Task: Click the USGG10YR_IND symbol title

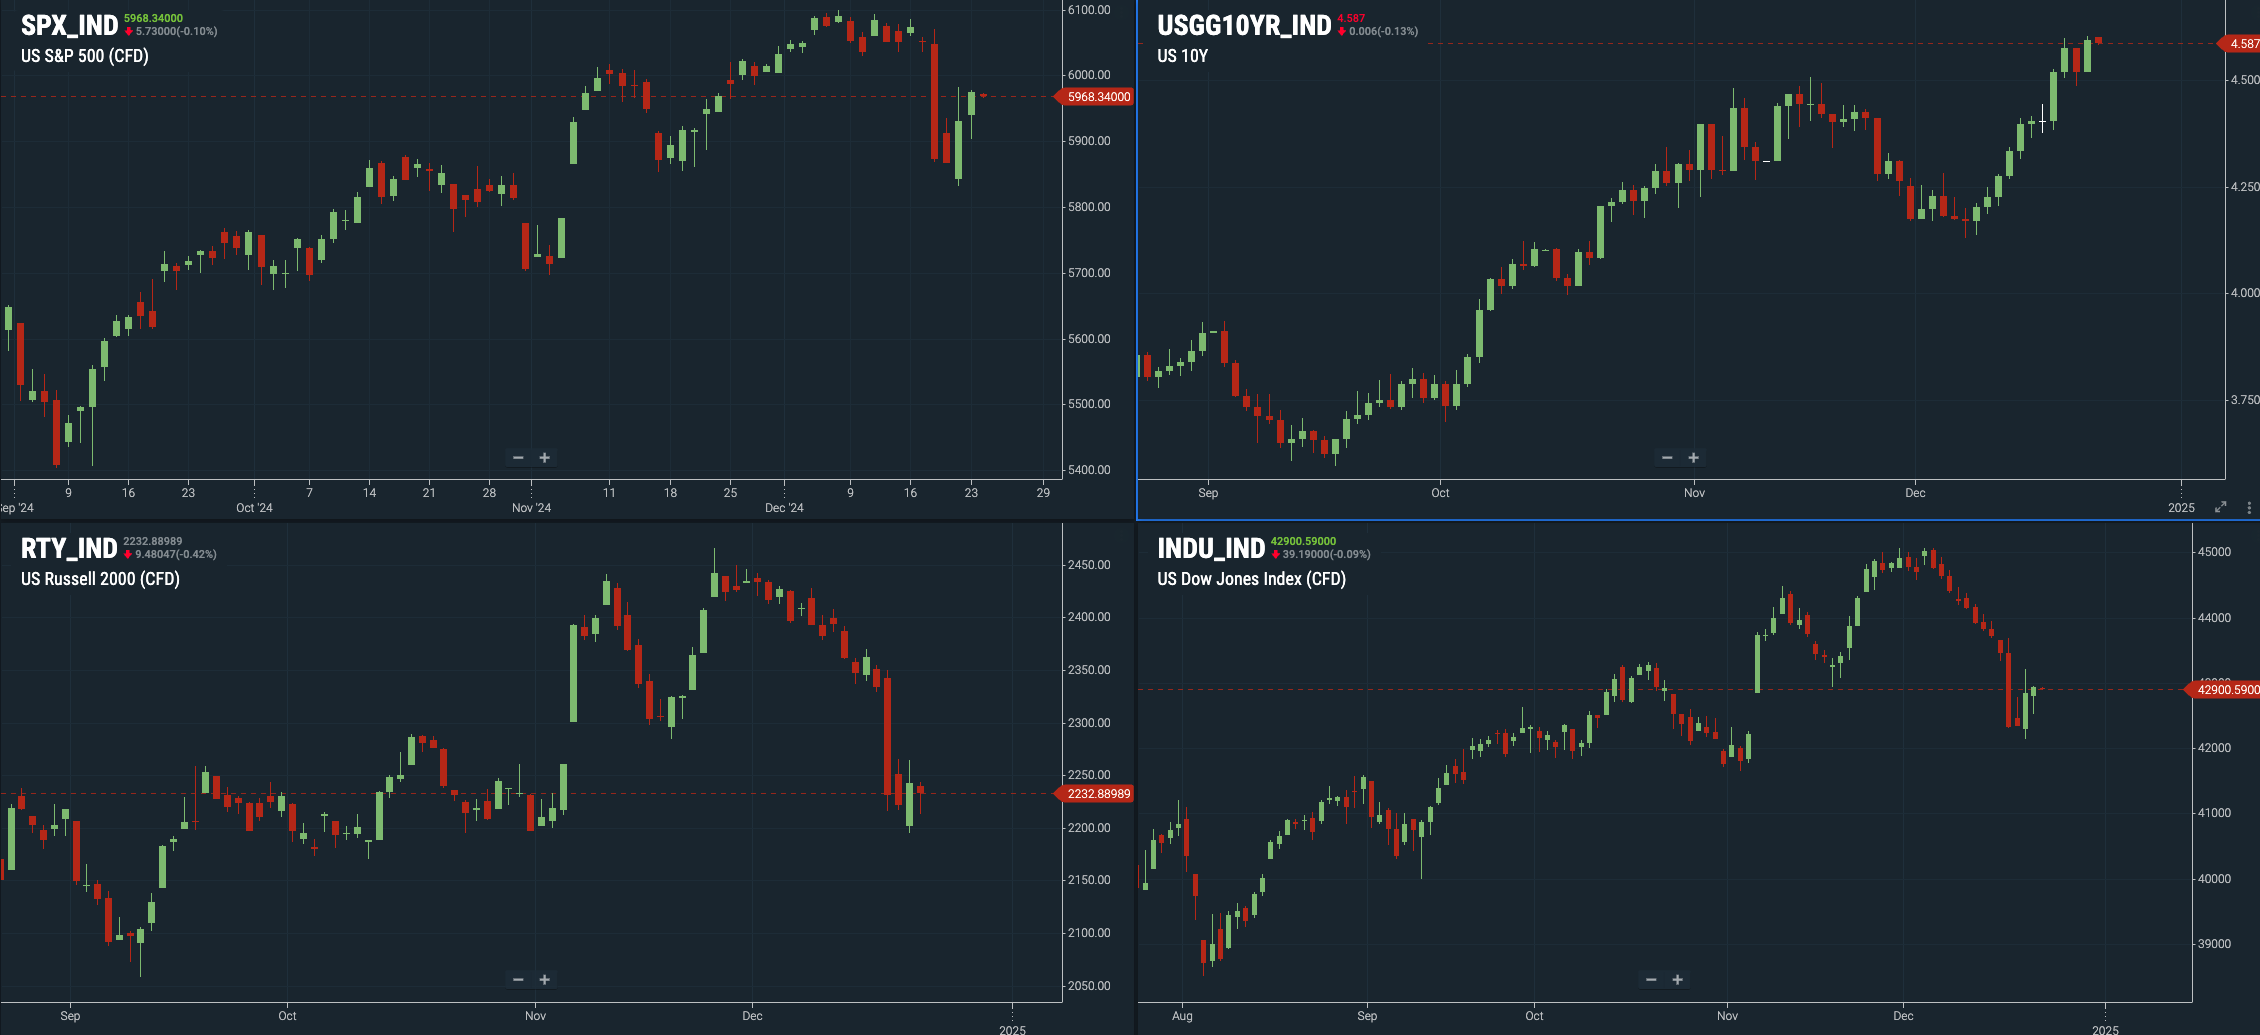Action: click(1244, 26)
